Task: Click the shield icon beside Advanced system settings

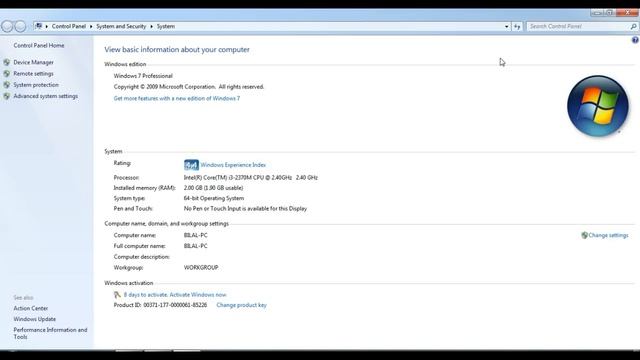Action: click(x=7, y=96)
